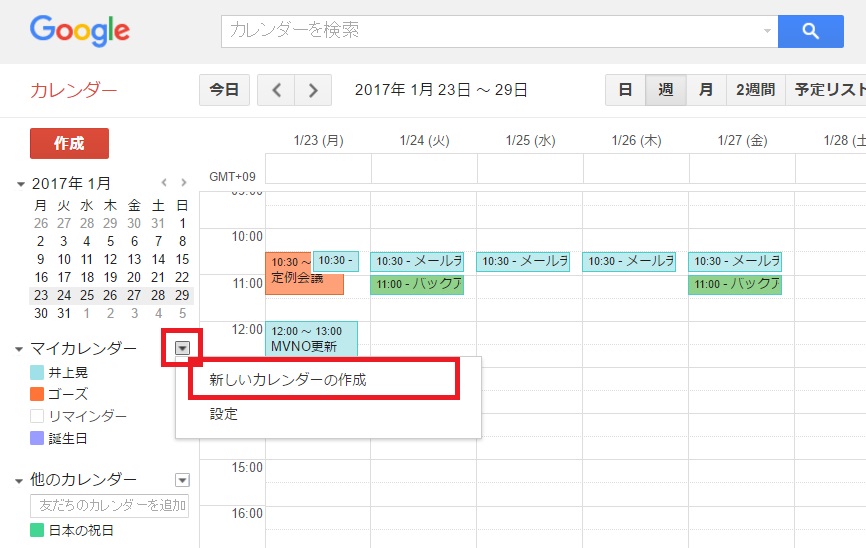Switch to the 2週間 view tab

[x=756, y=90]
